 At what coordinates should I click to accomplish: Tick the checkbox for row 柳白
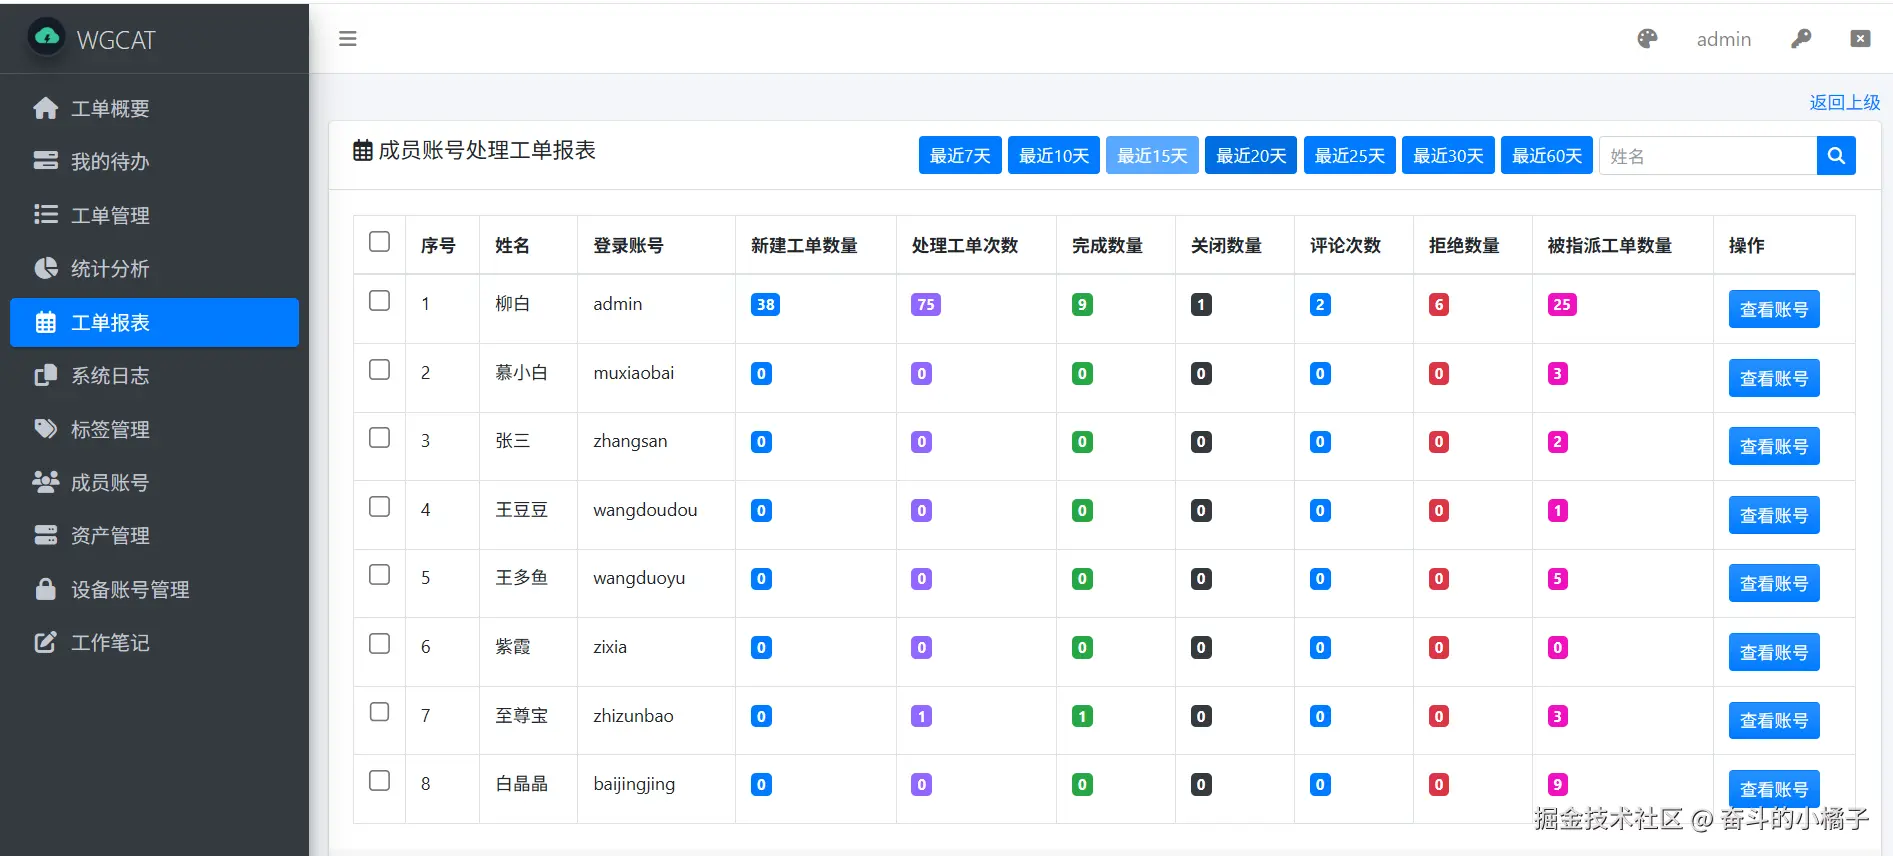point(379,301)
